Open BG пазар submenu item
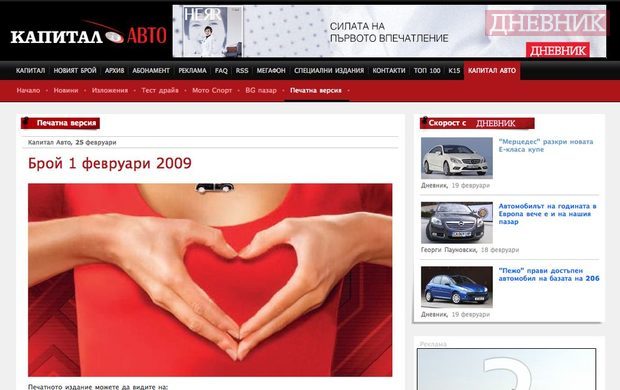Viewport: 620px width, 390px height. pyautogui.click(x=261, y=90)
